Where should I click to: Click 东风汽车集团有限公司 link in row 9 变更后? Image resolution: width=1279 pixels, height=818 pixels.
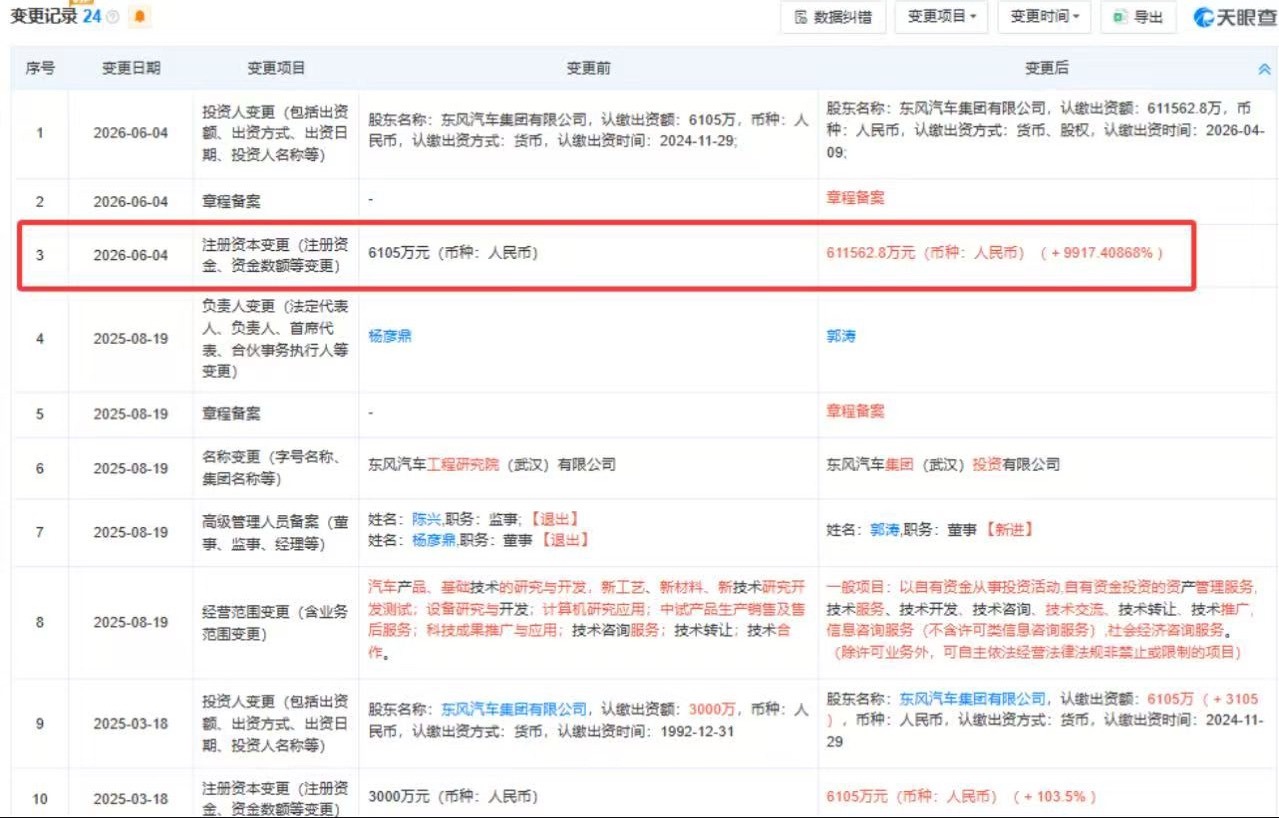[x=973, y=699]
